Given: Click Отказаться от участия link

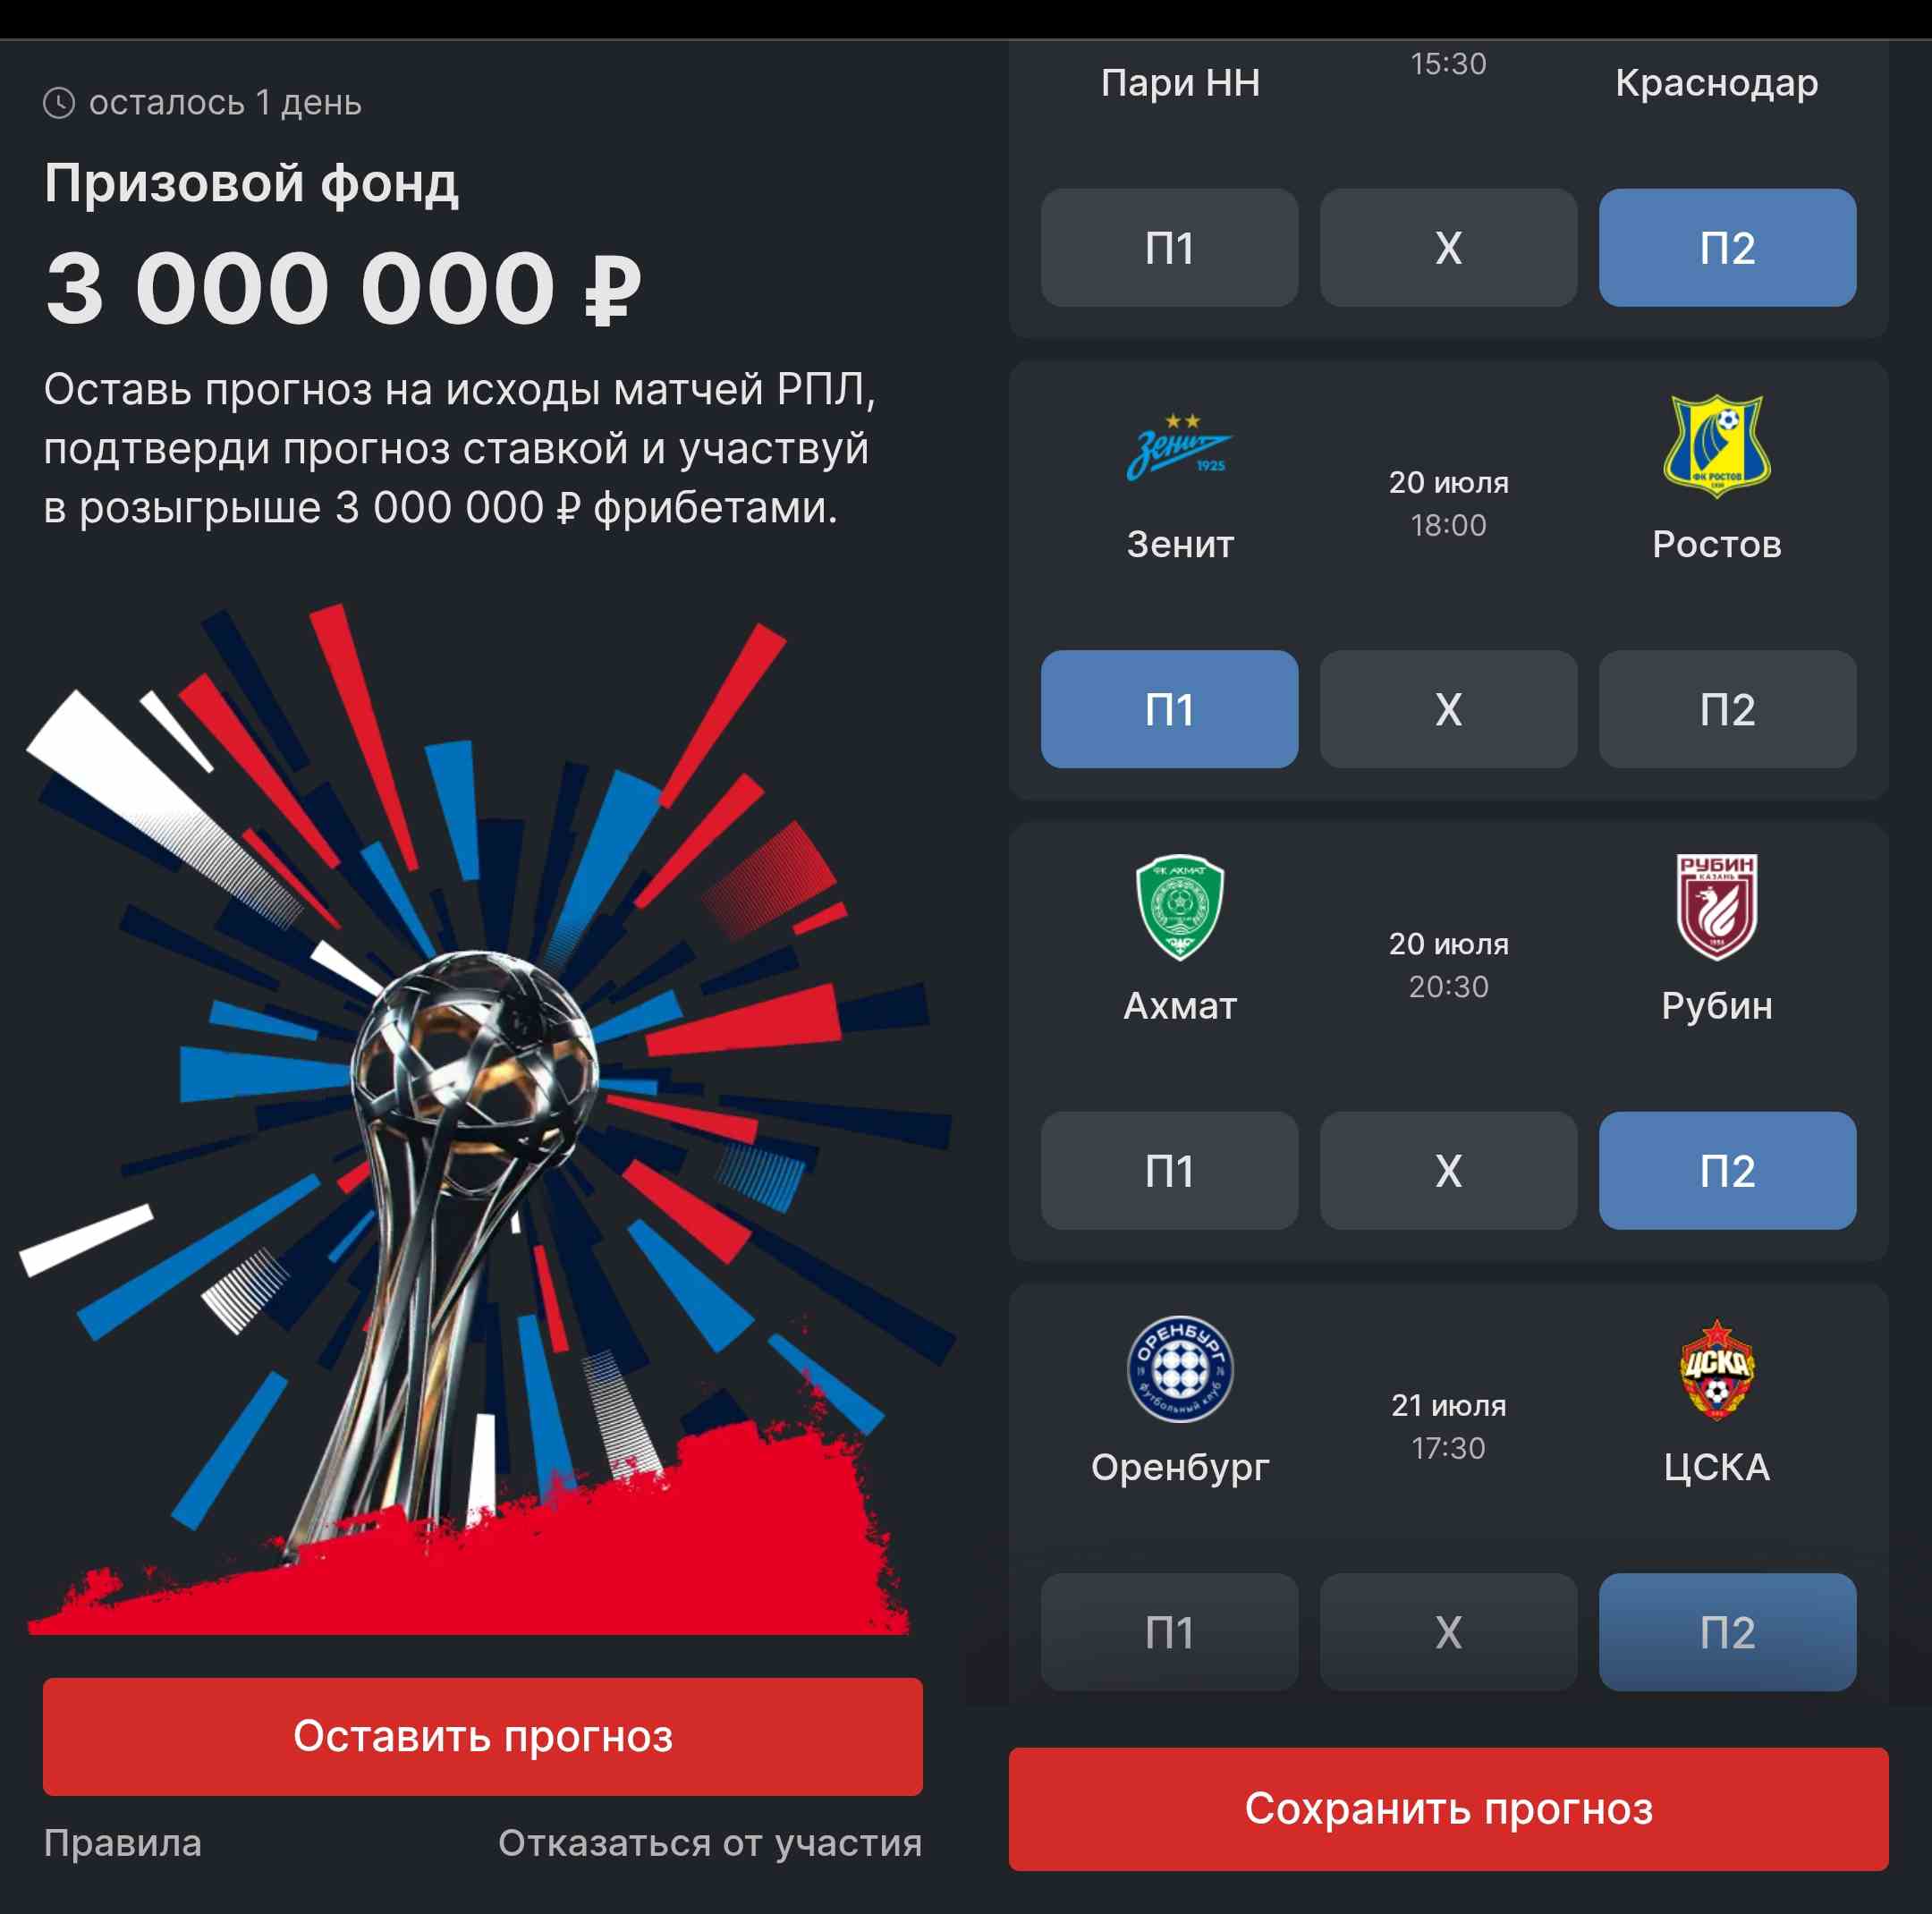Looking at the screenshot, I should 710,1842.
